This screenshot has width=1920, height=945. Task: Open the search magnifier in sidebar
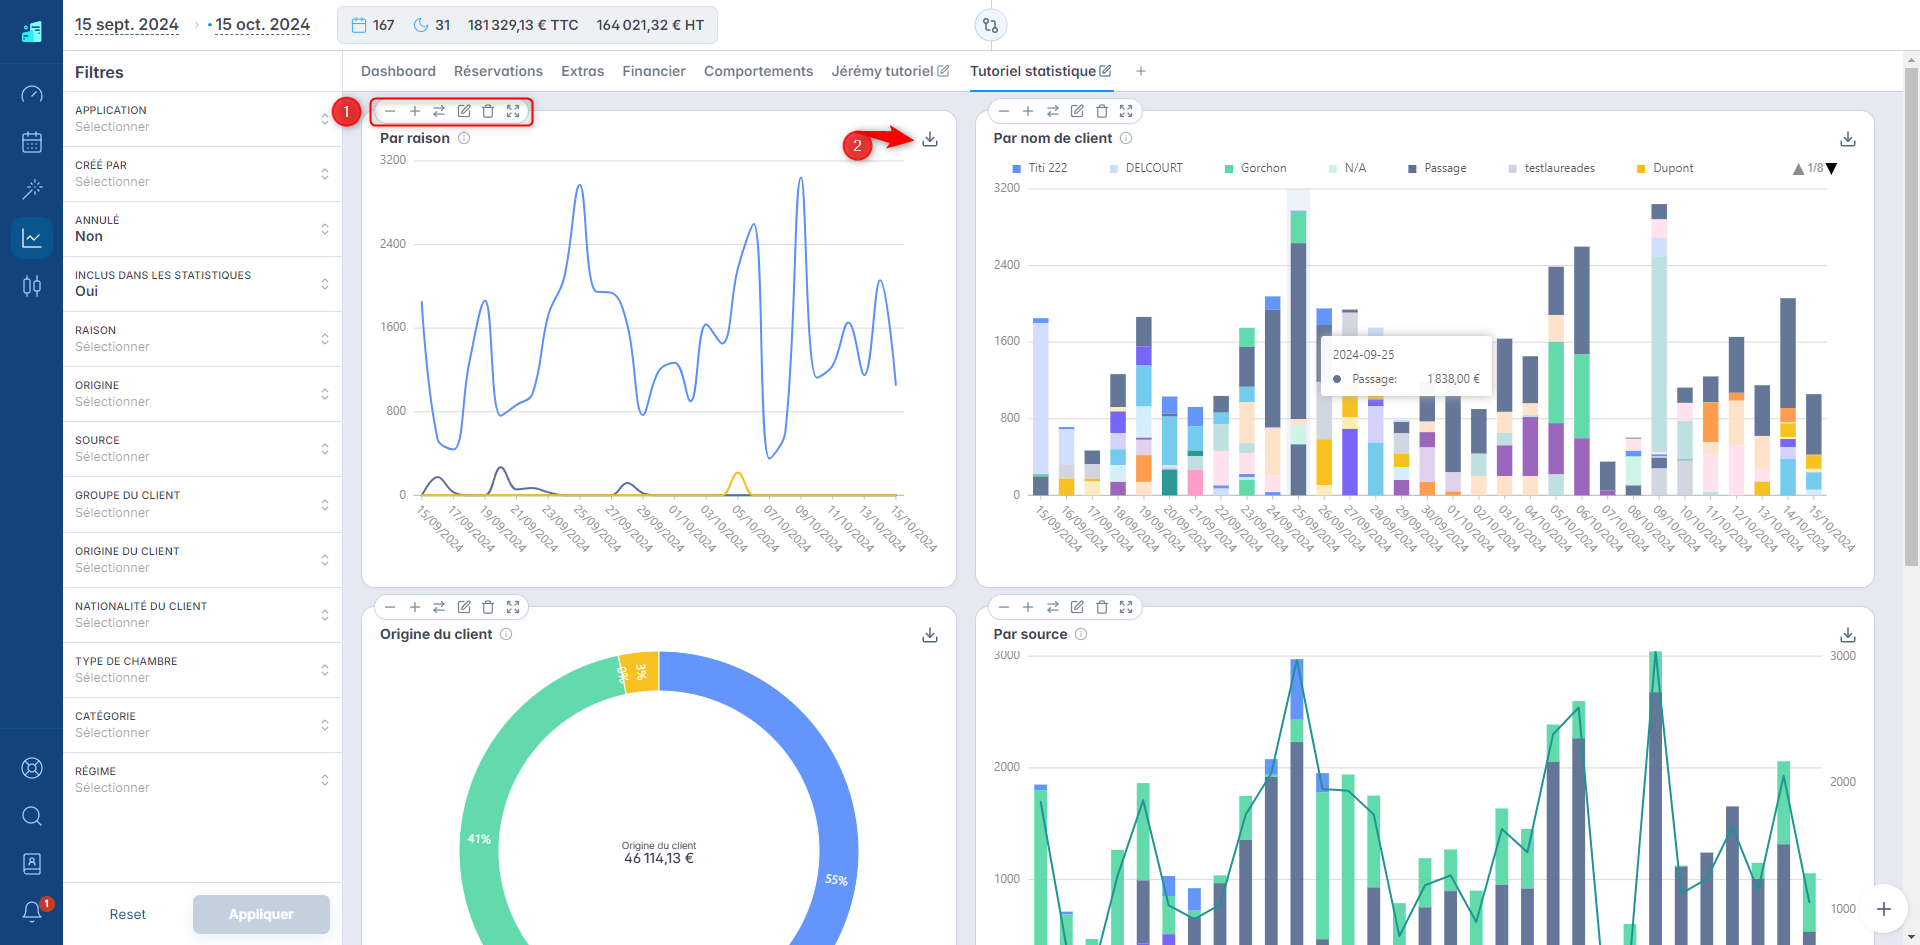(x=32, y=816)
